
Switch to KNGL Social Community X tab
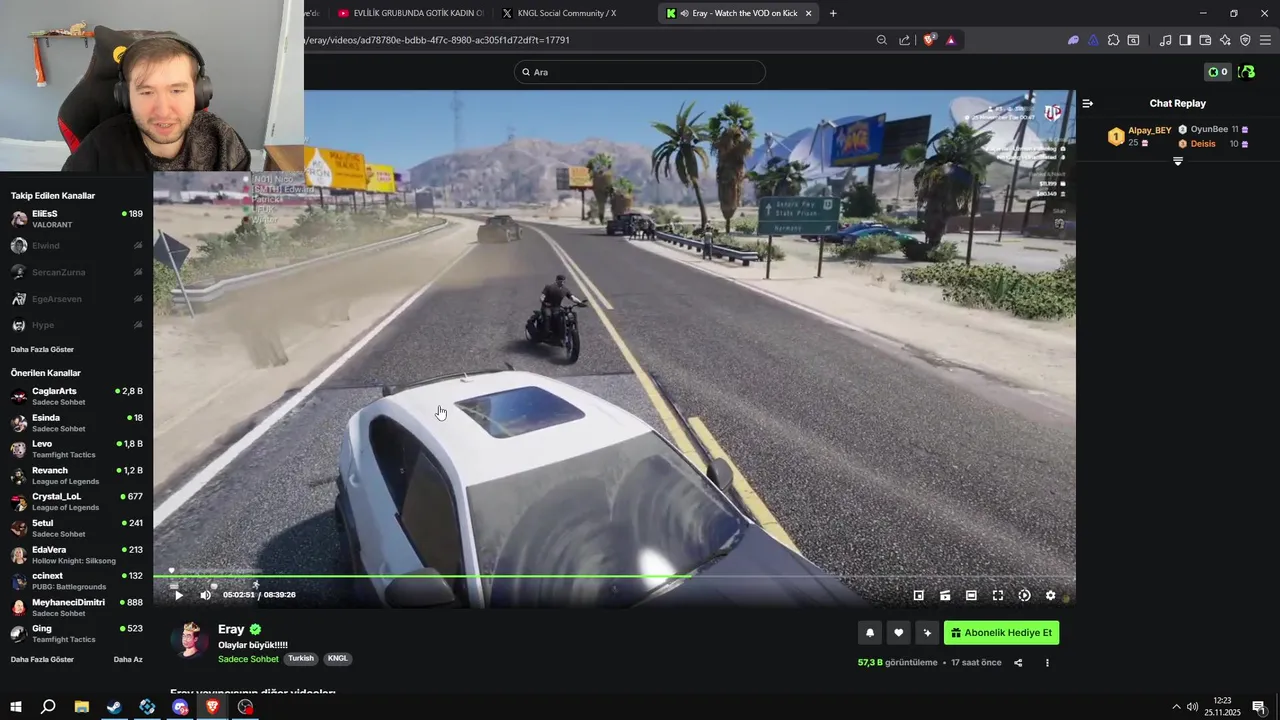click(x=574, y=13)
